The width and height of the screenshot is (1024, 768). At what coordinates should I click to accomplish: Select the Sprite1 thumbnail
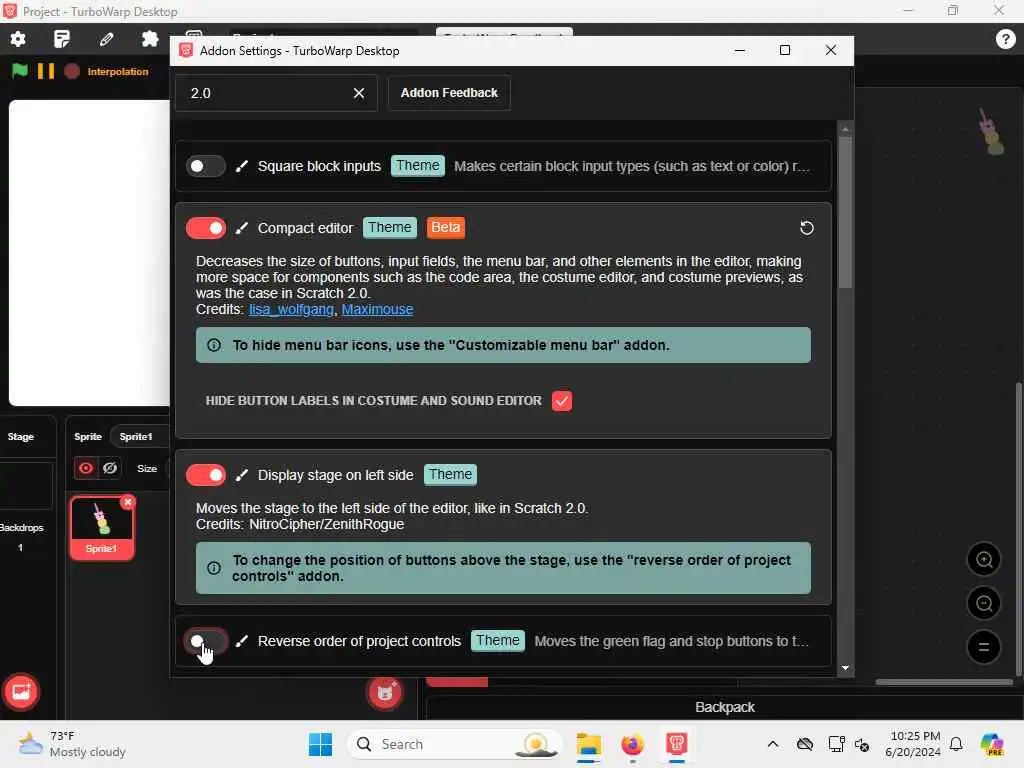[x=102, y=528]
